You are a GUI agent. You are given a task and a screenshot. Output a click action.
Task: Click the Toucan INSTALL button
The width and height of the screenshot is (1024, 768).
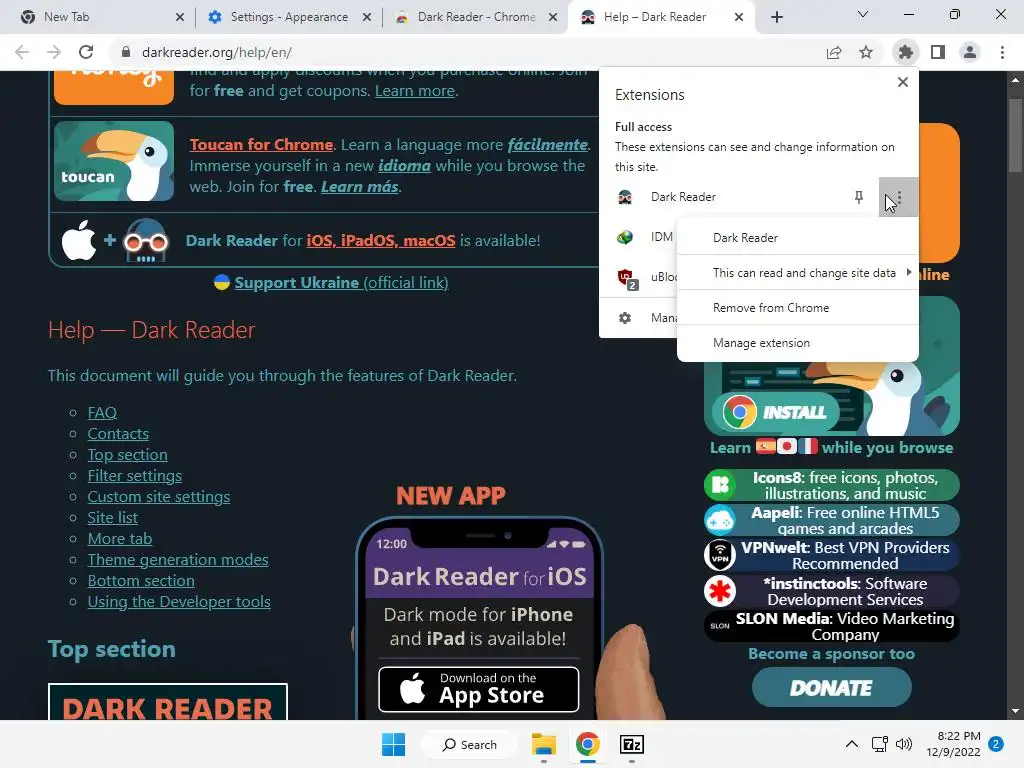pos(775,412)
